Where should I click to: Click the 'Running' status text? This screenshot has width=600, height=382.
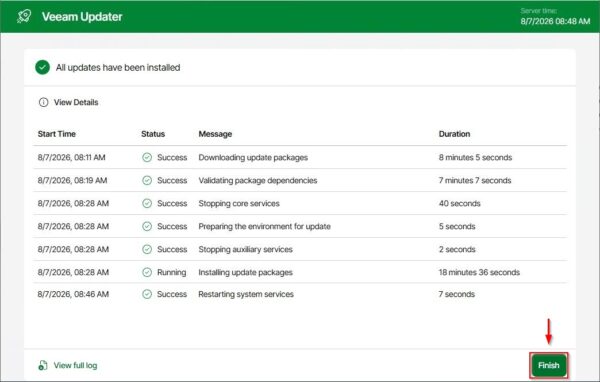click(x=171, y=272)
